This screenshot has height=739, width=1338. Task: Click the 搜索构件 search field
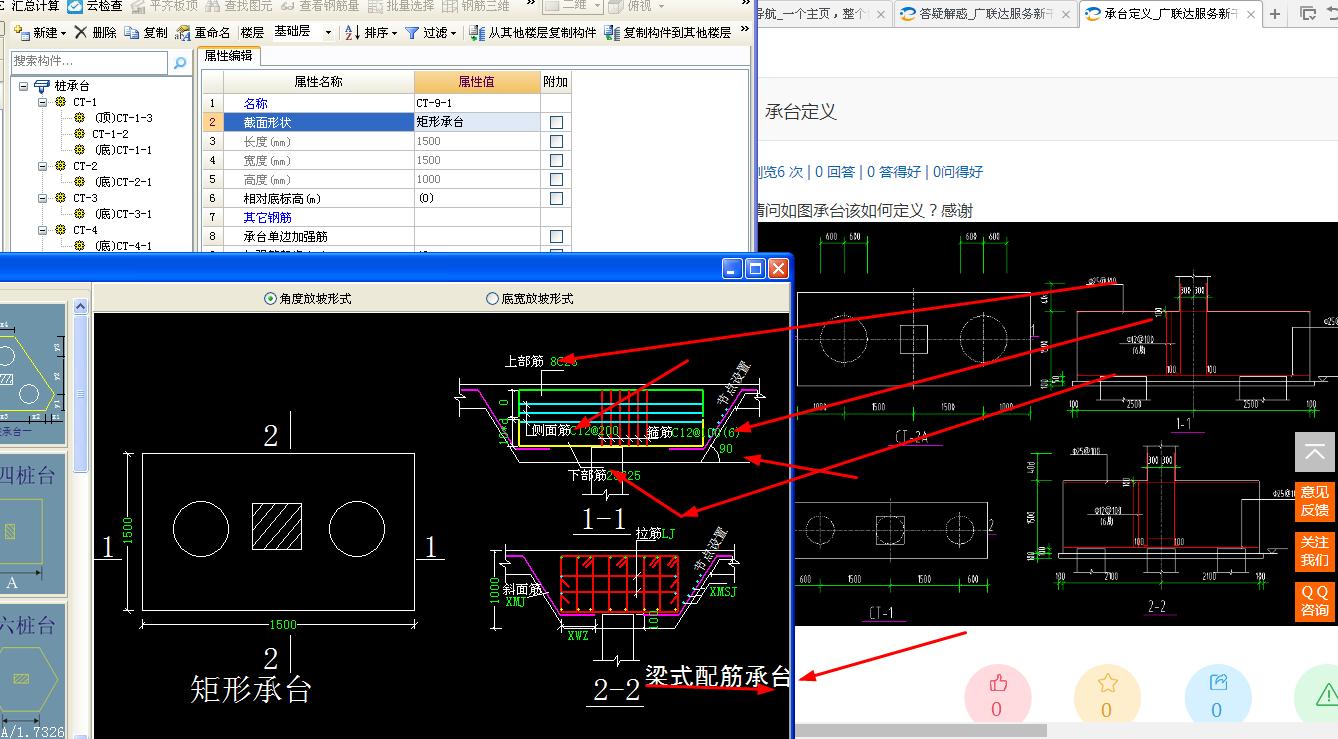pyautogui.click(x=90, y=62)
